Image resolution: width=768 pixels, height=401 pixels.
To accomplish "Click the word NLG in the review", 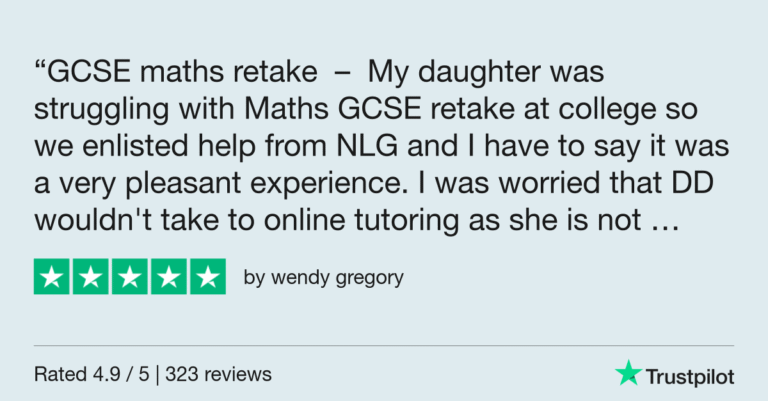I will click(367, 146).
